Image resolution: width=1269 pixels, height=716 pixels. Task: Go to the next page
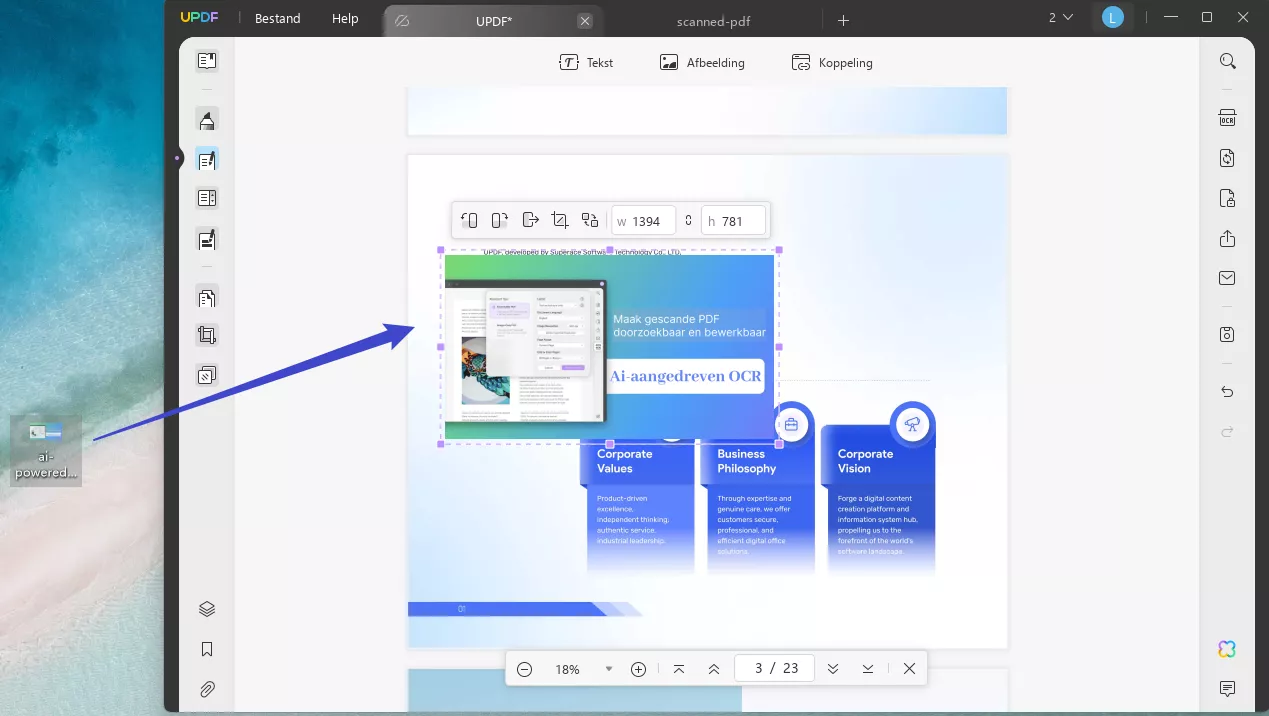(x=833, y=669)
